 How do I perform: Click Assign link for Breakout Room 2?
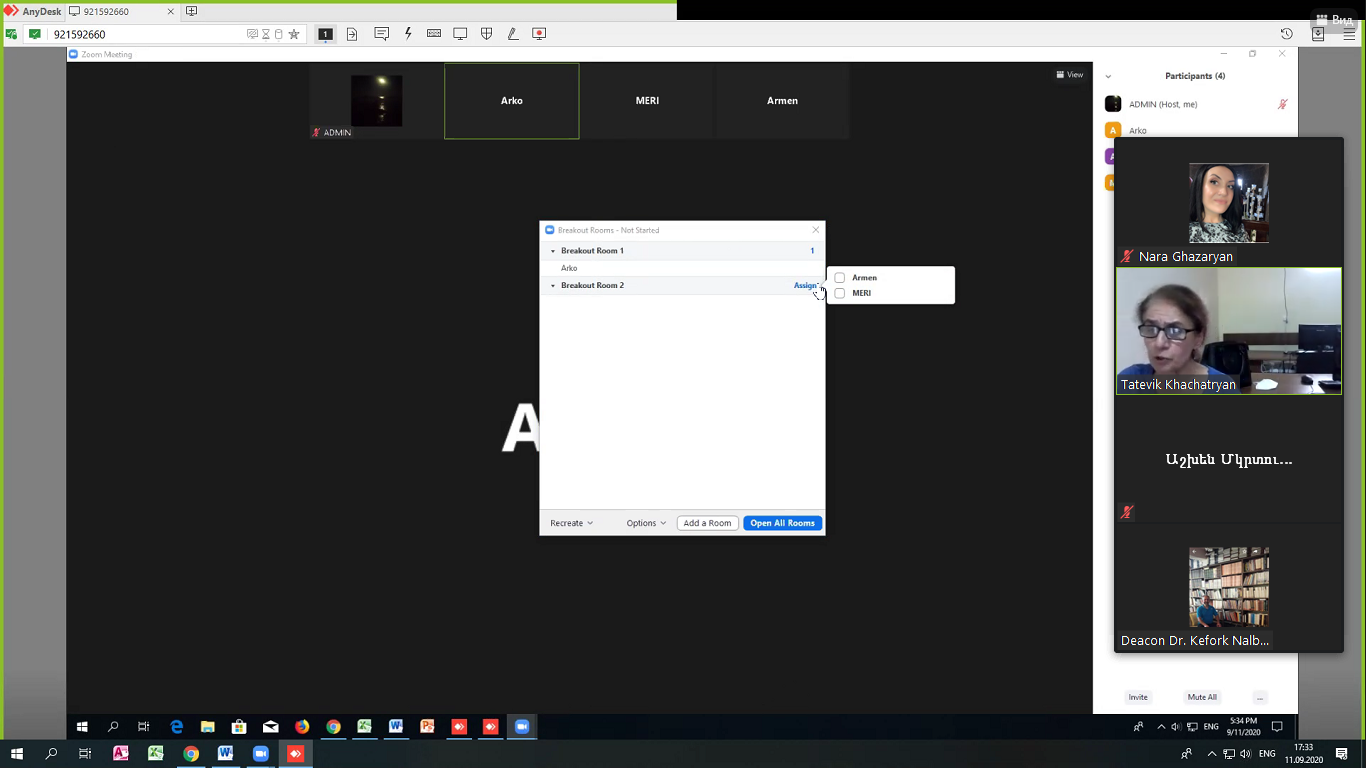pos(805,286)
